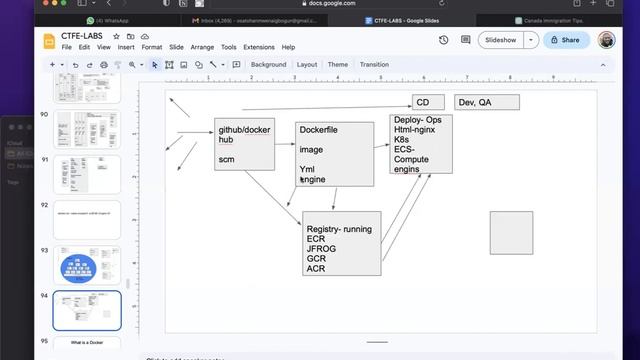Screen dimensions: 640x360
Task: Insert an image from toolbar
Action: coord(184,64)
